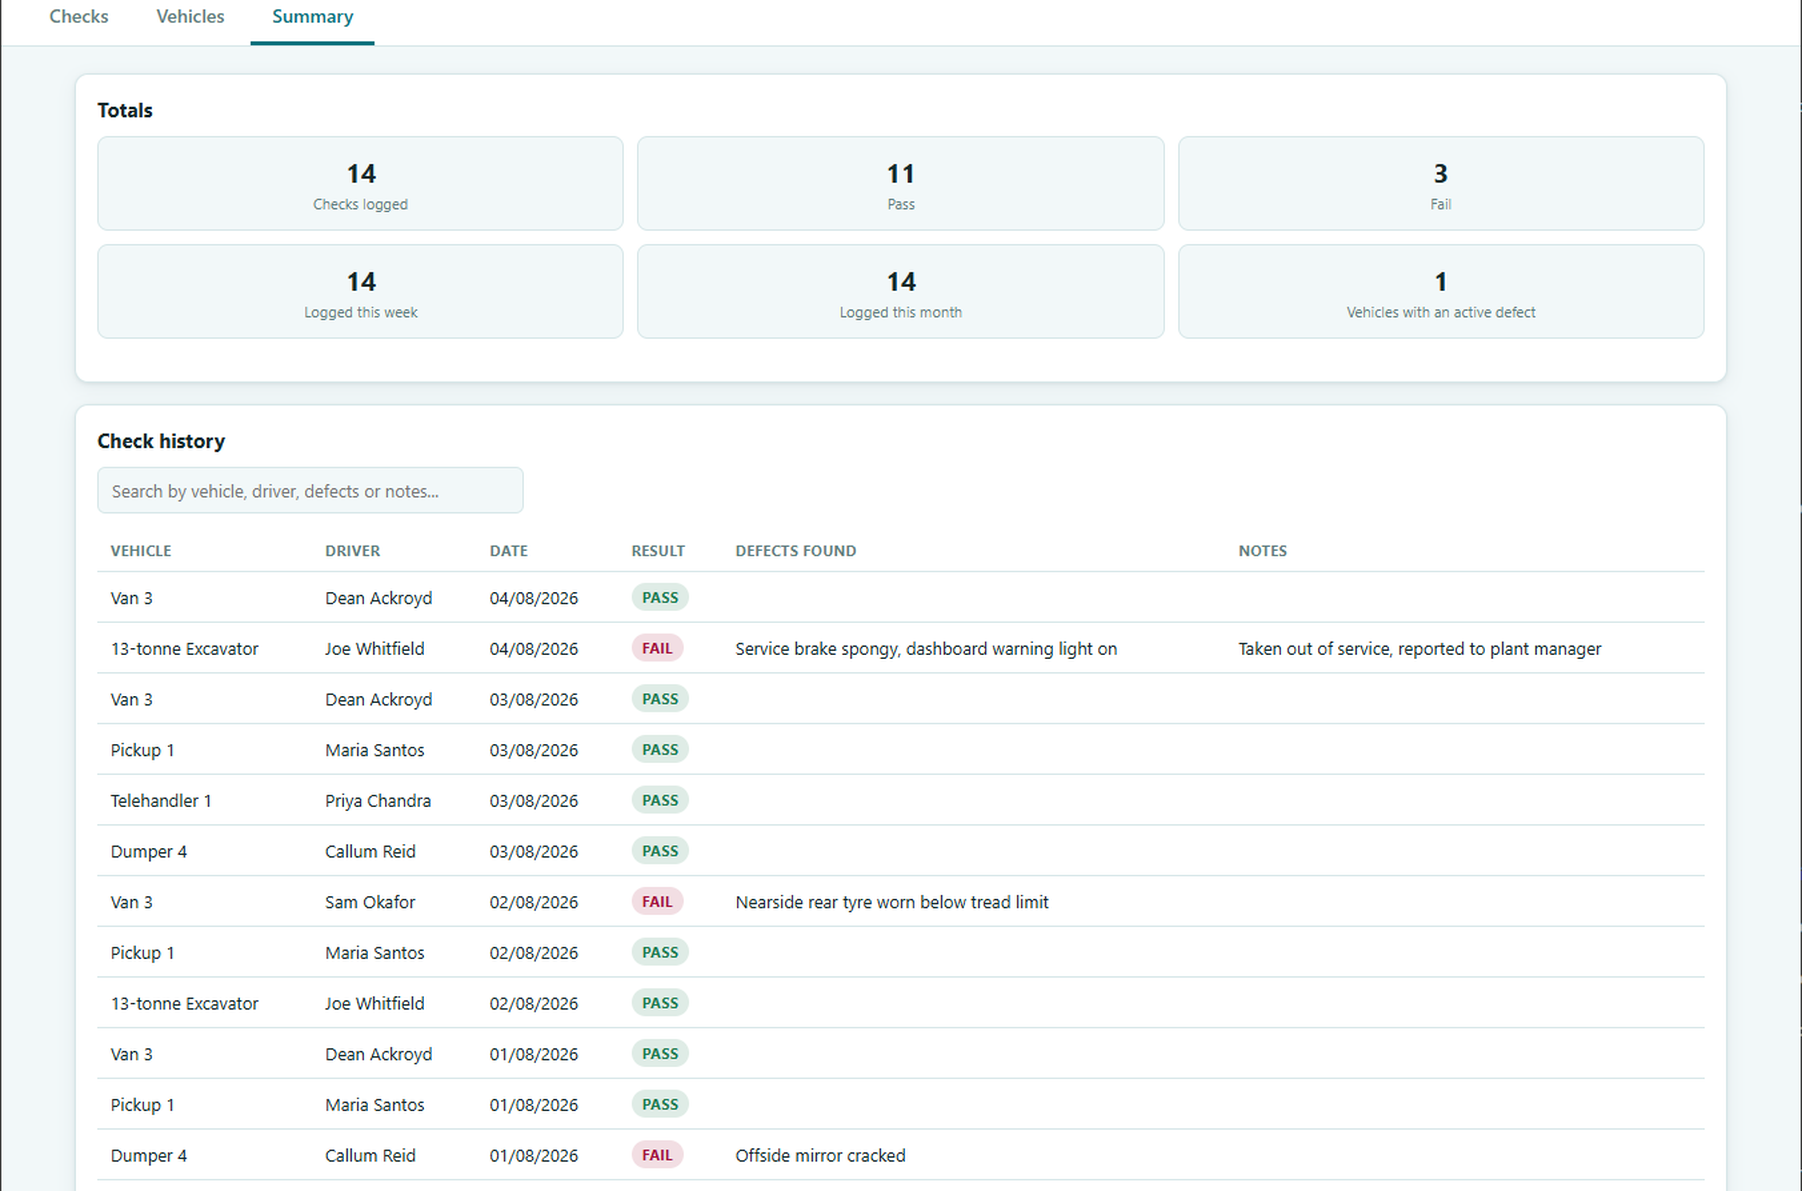Click the Vehicles with an active defect card
Image resolution: width=1802 pixels, height=1191 pixels.
pos(1440,292)
